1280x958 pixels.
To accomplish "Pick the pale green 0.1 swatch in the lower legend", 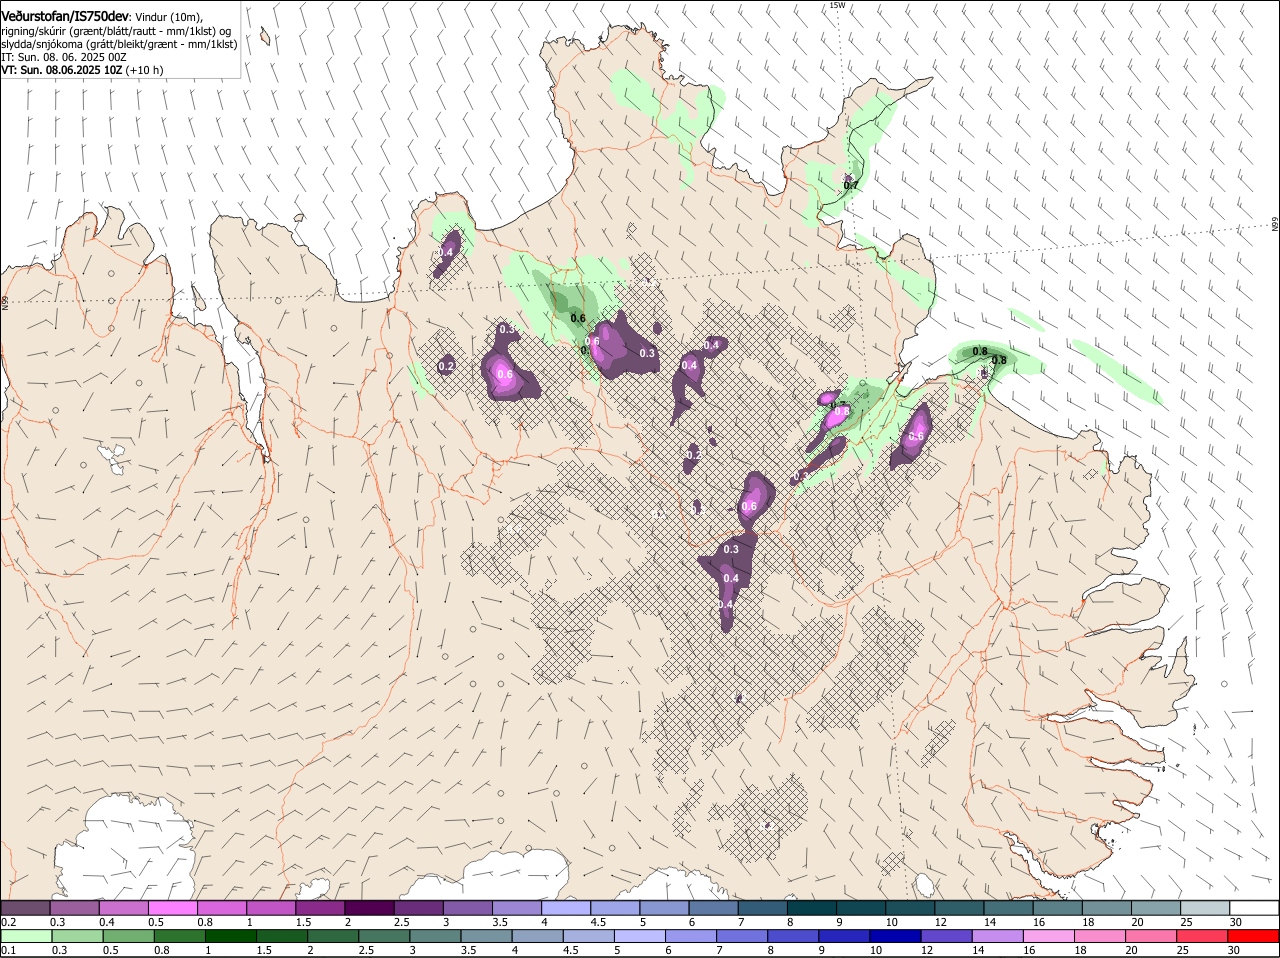I will click(25, 937).
